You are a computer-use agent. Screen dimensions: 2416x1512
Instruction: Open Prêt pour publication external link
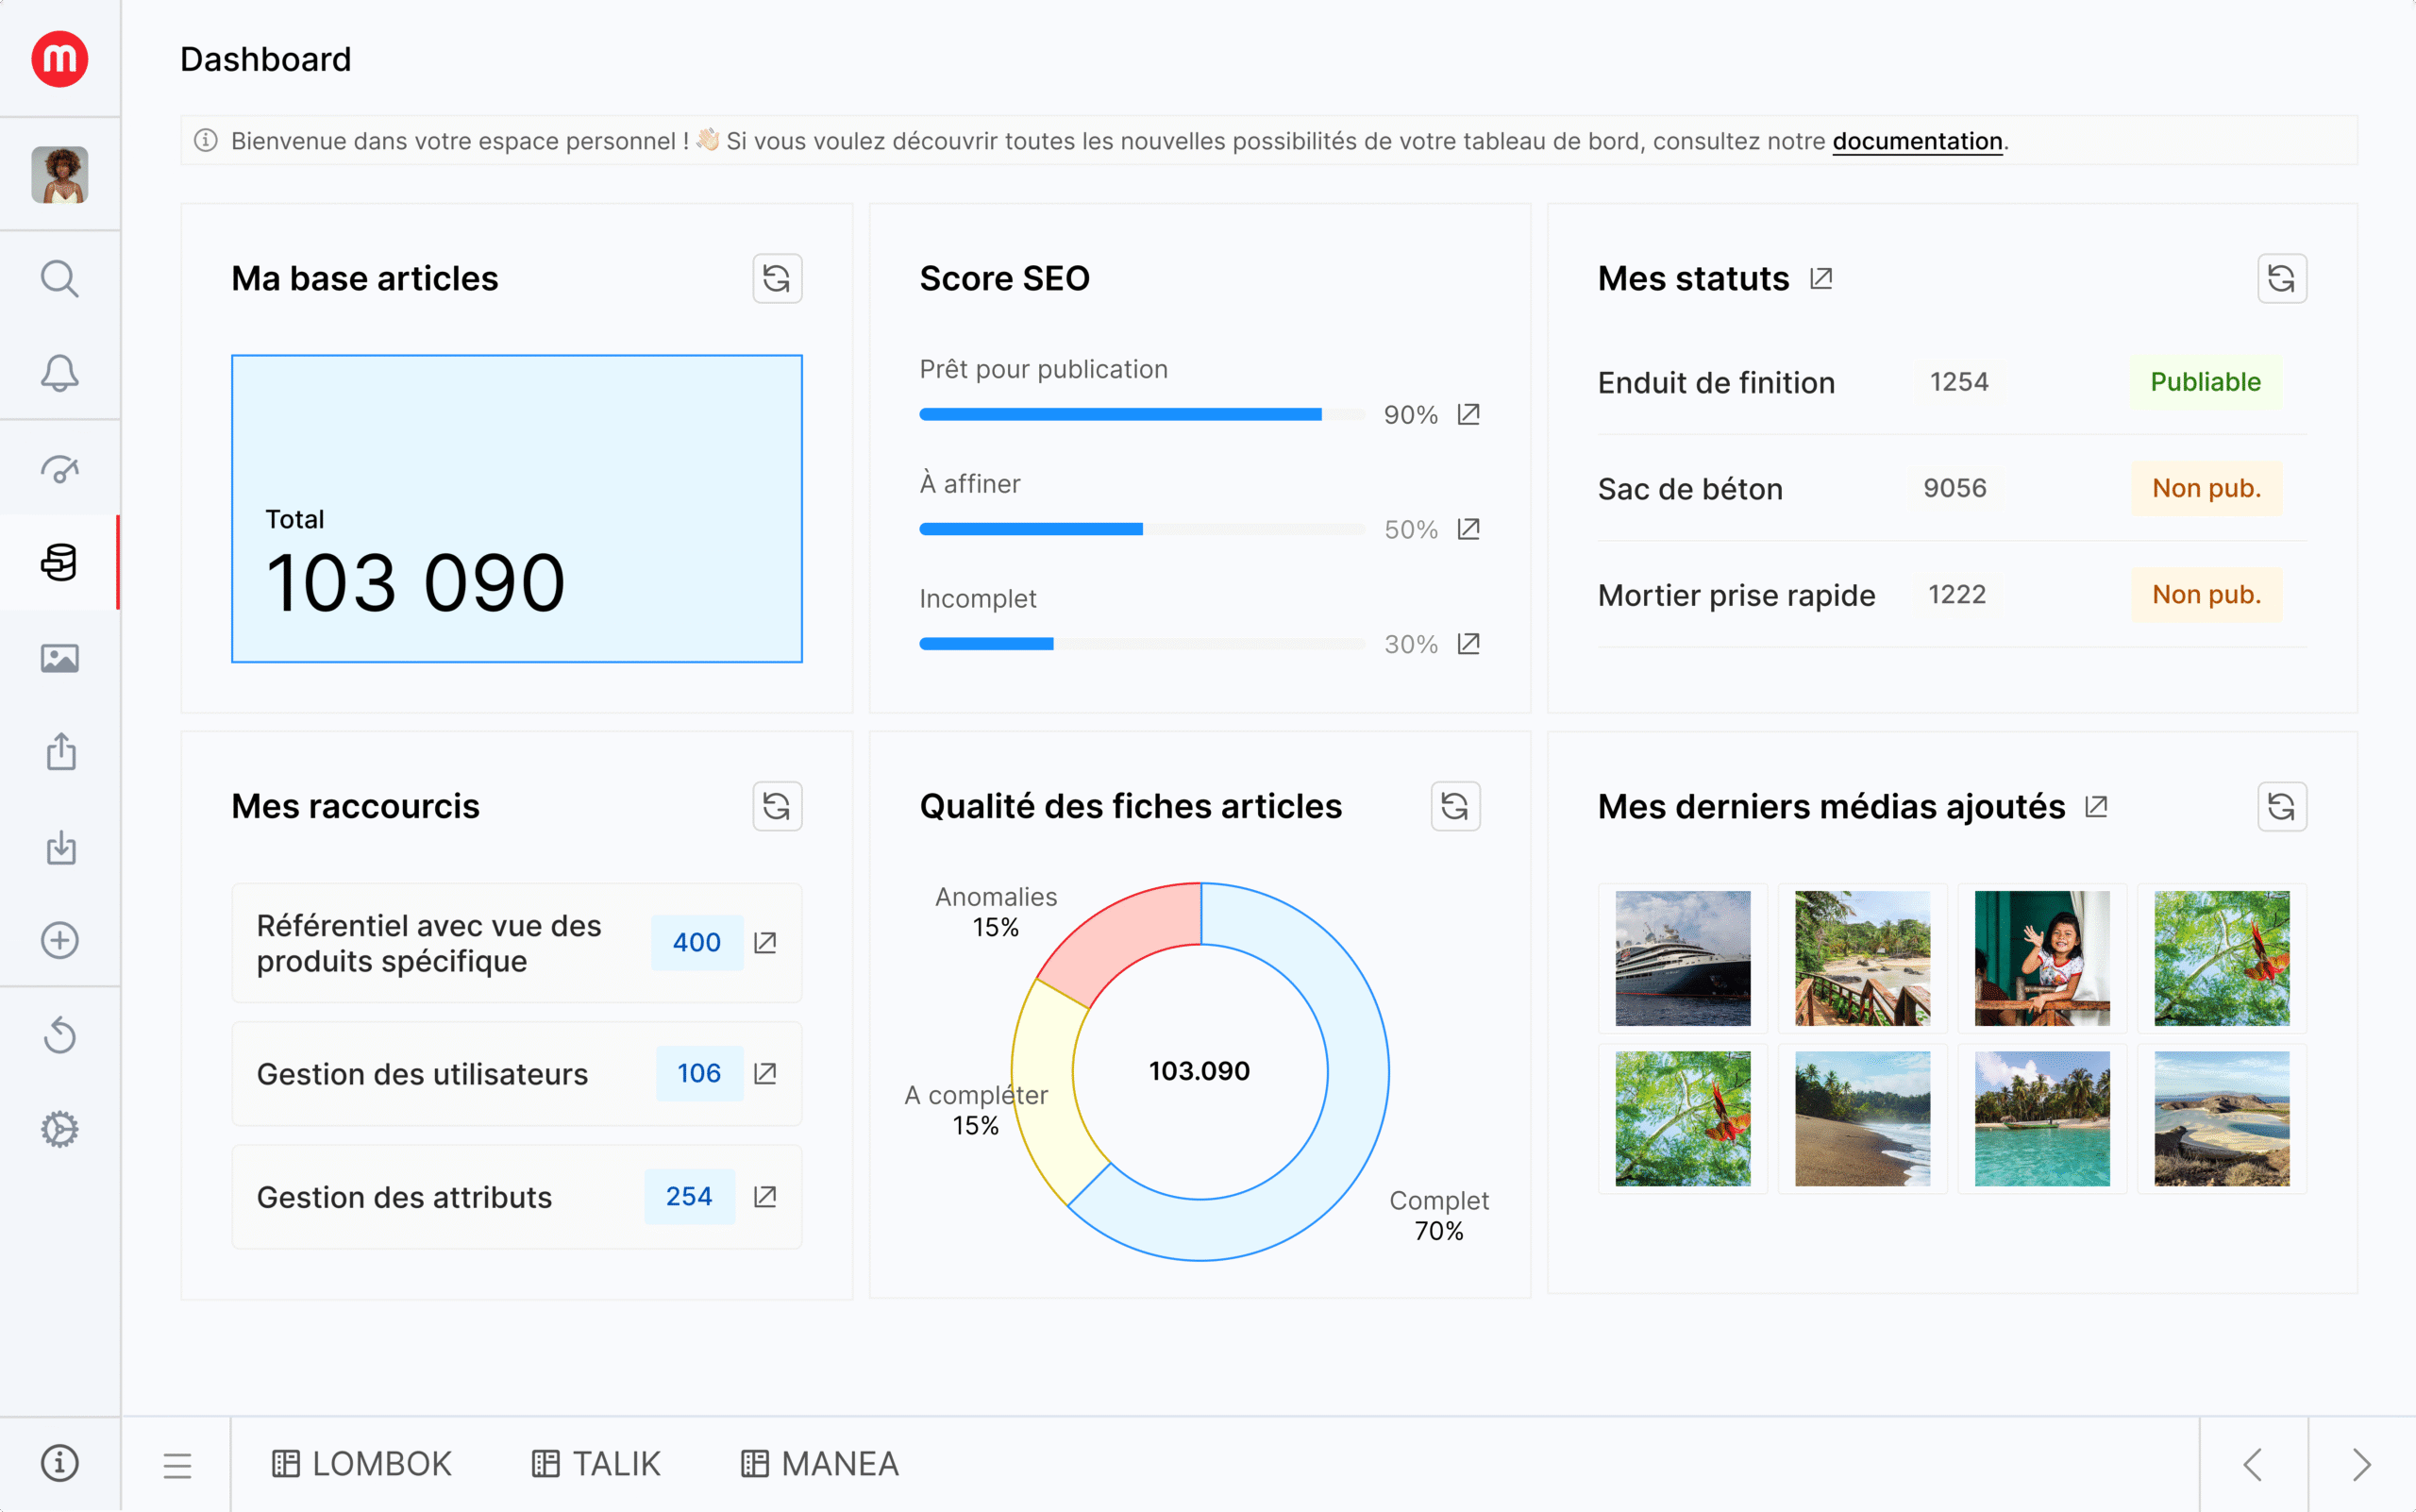[x=1468, y=414]
